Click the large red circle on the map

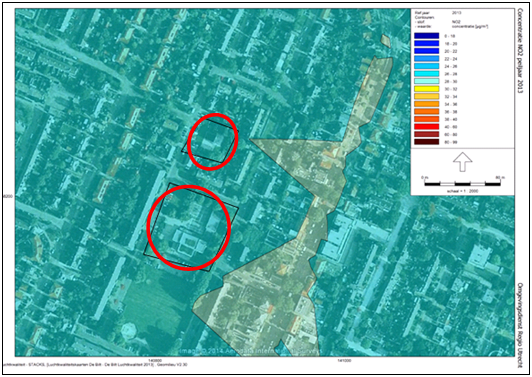189,228
